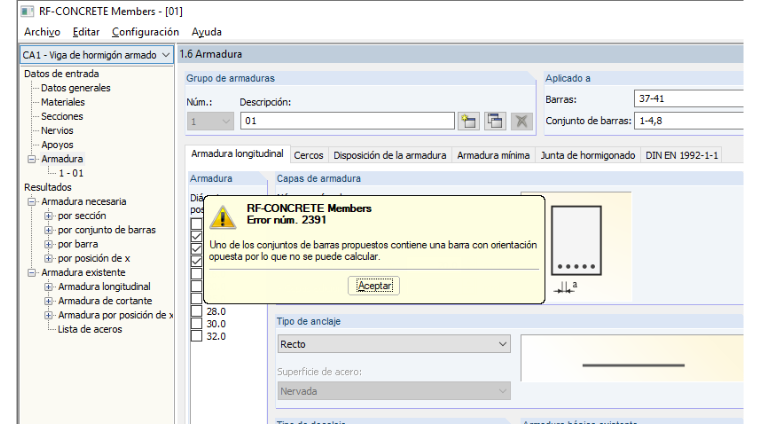Image resolution: width=760 pixels, height=424 pixels.
Task: Select the '1 - 01' reinforcement group tree entry
Action: (x=71, y=173)
